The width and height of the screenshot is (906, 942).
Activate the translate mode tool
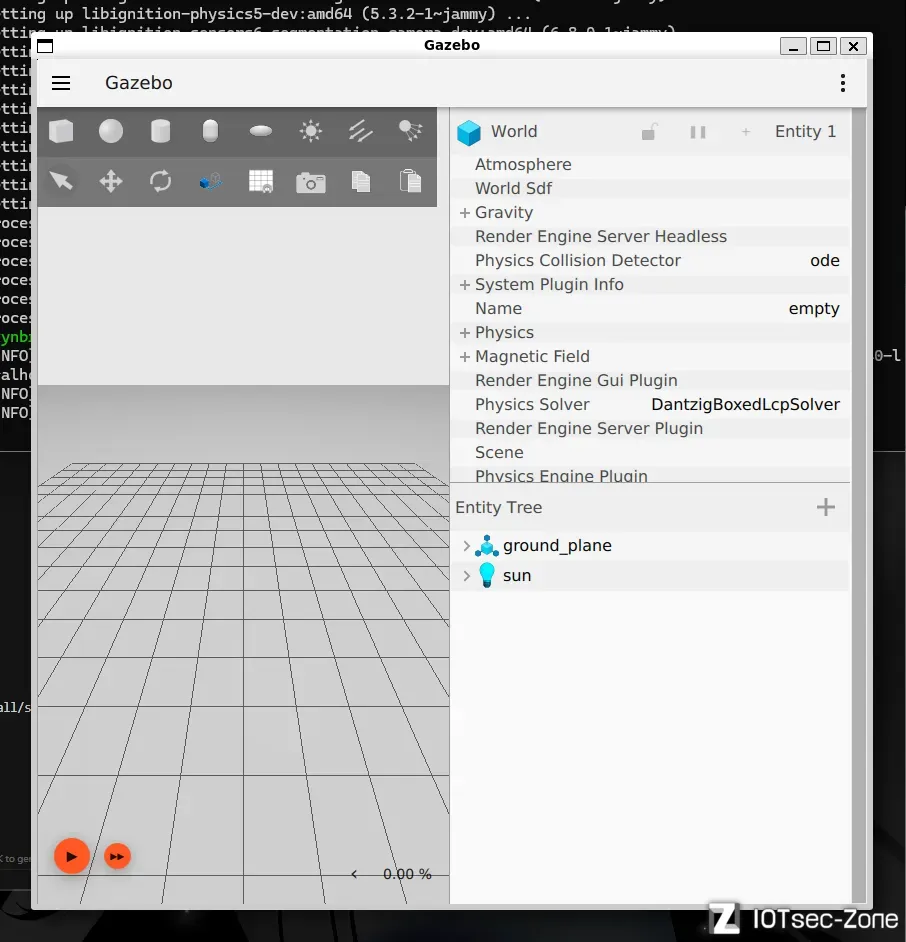click(111, 181)
